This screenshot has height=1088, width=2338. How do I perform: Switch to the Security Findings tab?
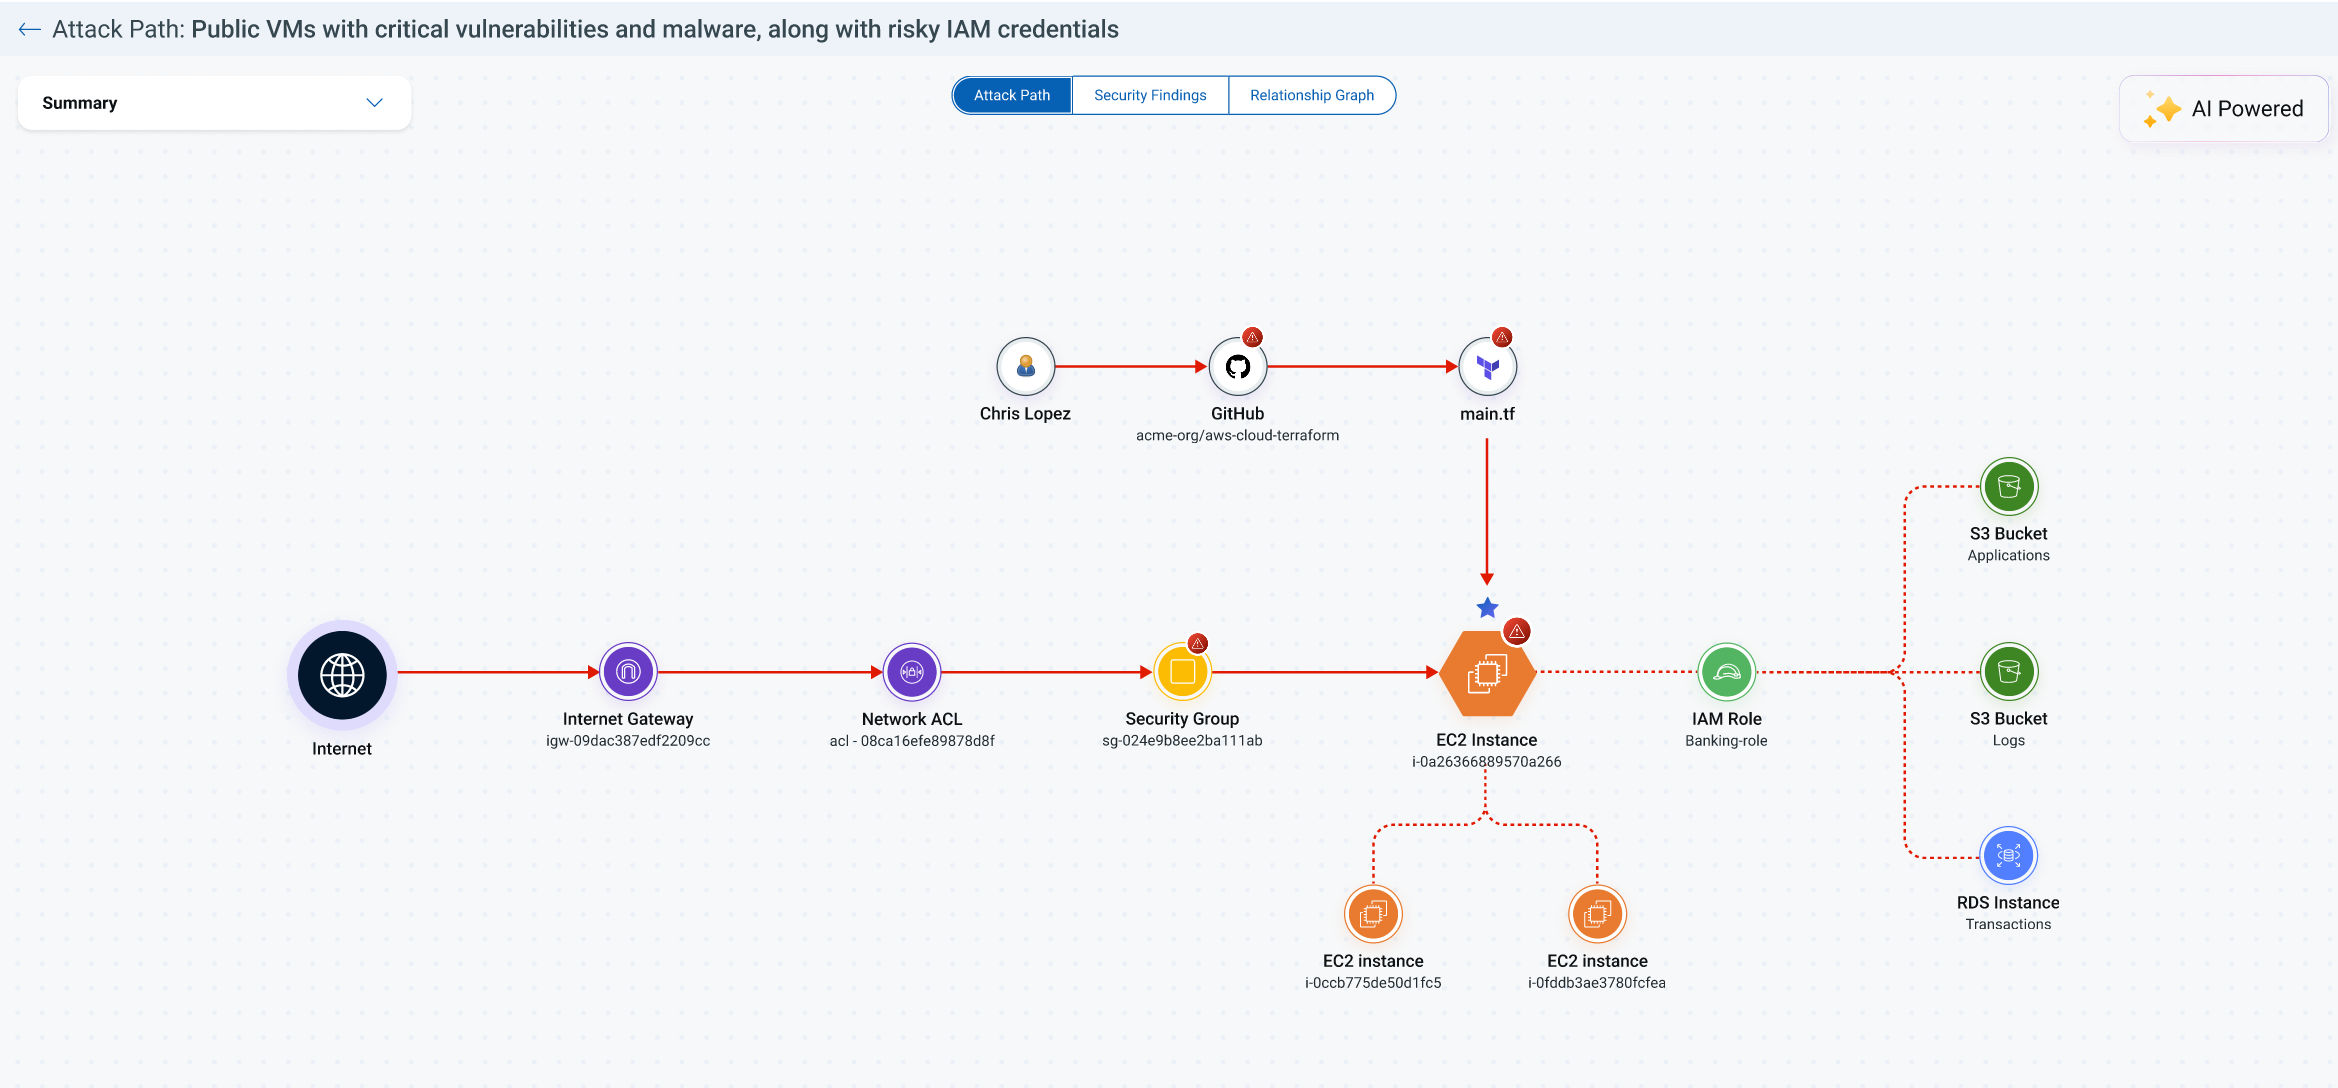[x=1150, y=95]
